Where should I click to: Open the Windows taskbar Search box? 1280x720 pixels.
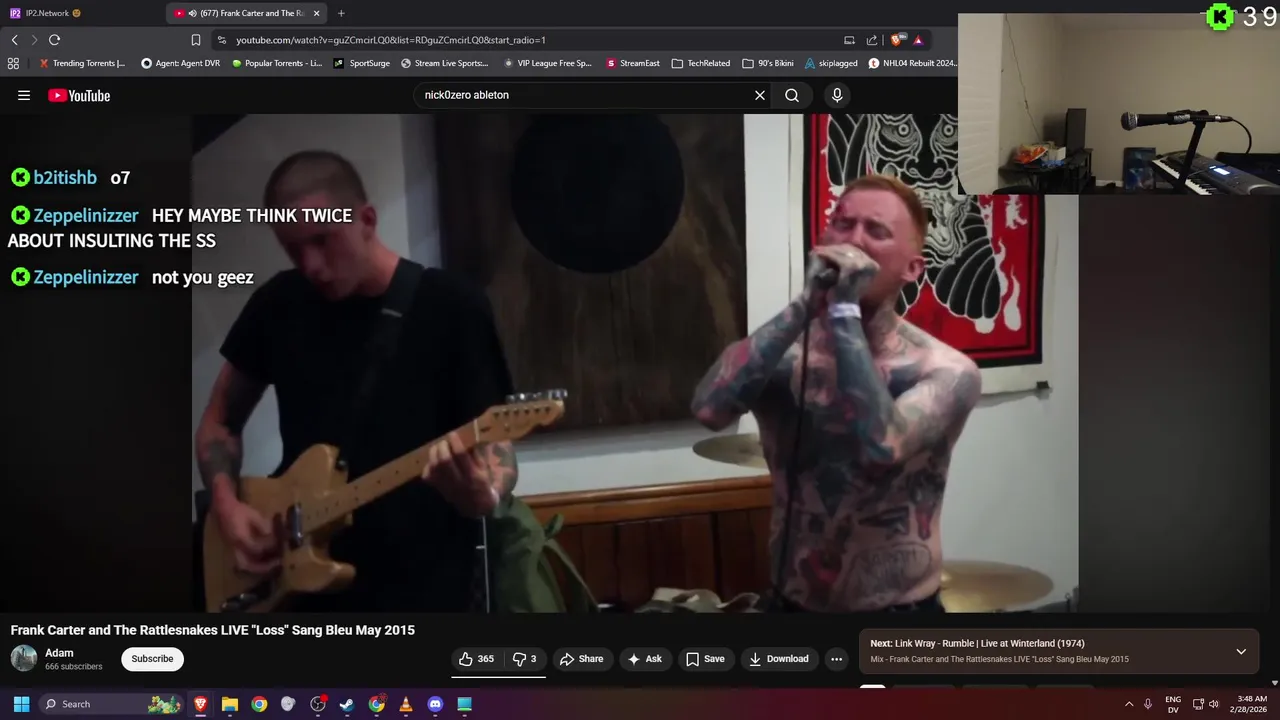[x=112, y=704]
